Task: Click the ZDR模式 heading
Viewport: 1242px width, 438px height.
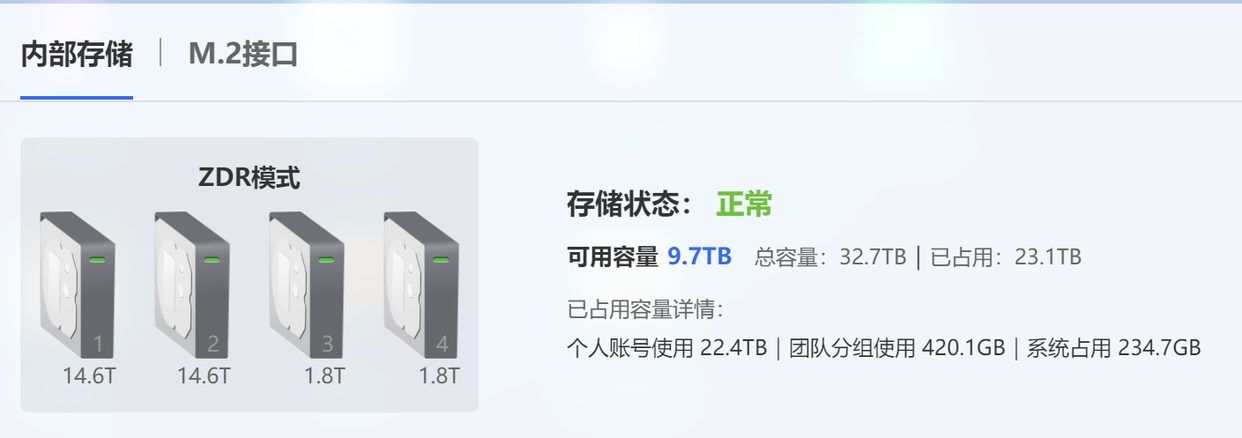Action: [x=249, y=178]
